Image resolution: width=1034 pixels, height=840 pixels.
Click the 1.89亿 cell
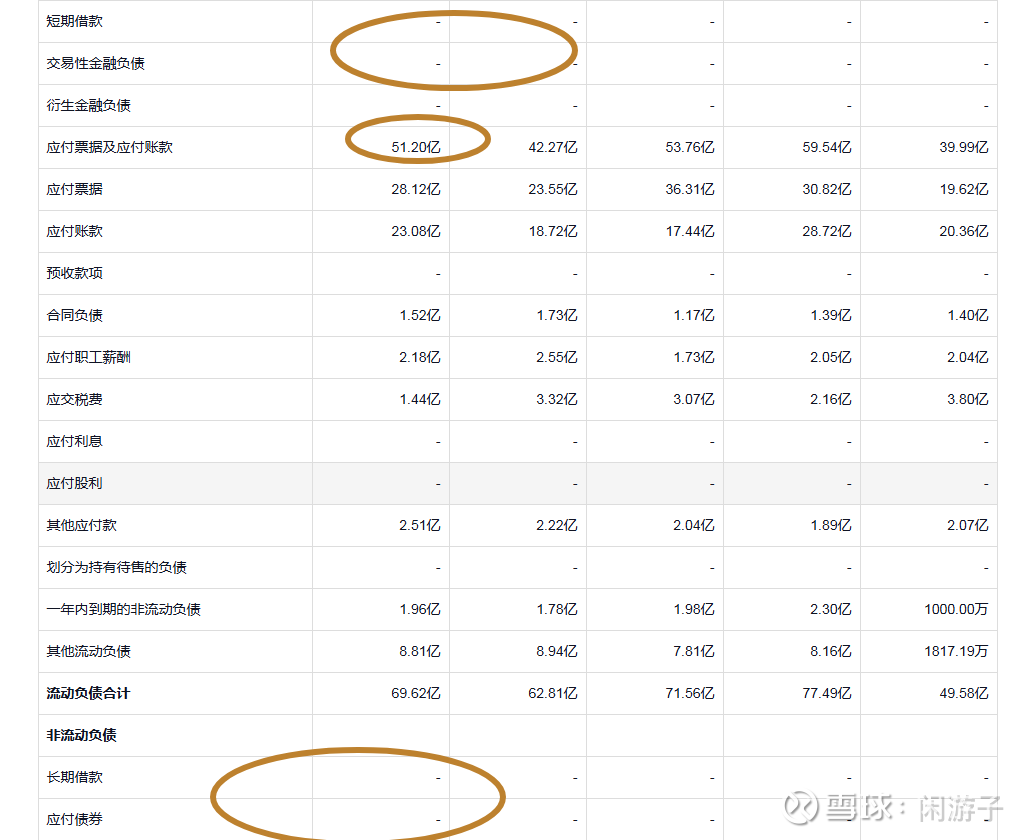pos(832,525)
